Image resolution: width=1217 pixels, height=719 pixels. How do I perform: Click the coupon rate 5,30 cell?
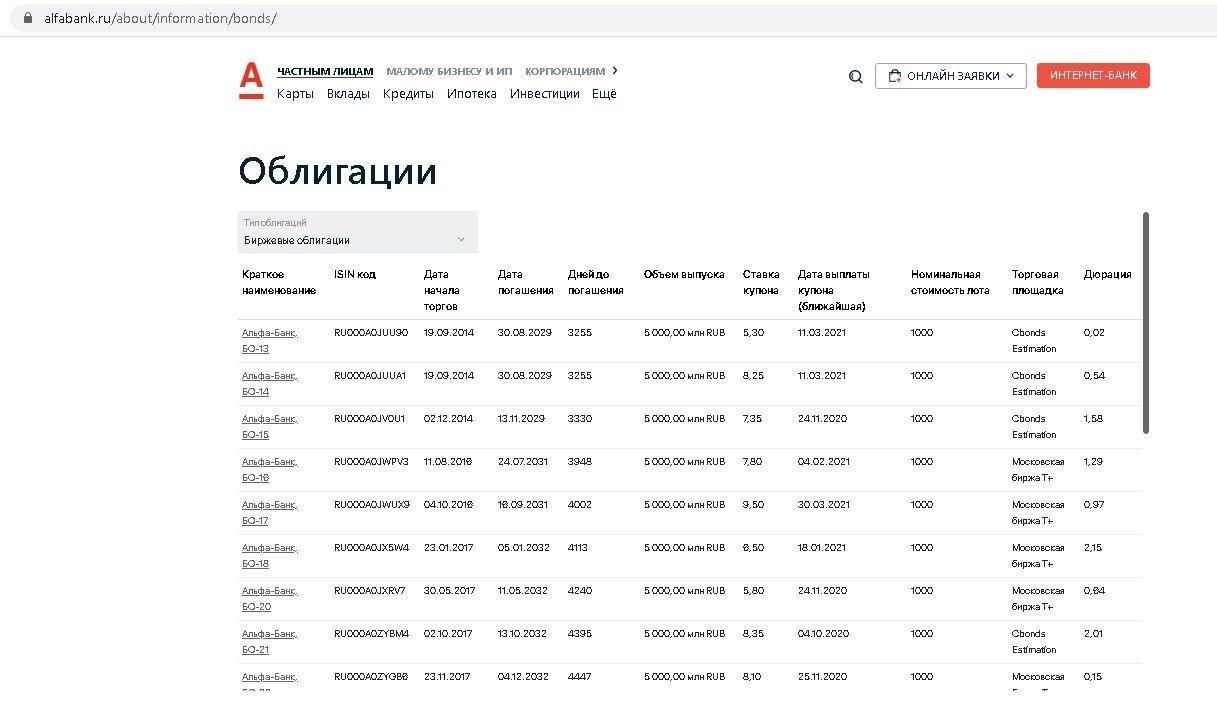(x=754, y=333)
